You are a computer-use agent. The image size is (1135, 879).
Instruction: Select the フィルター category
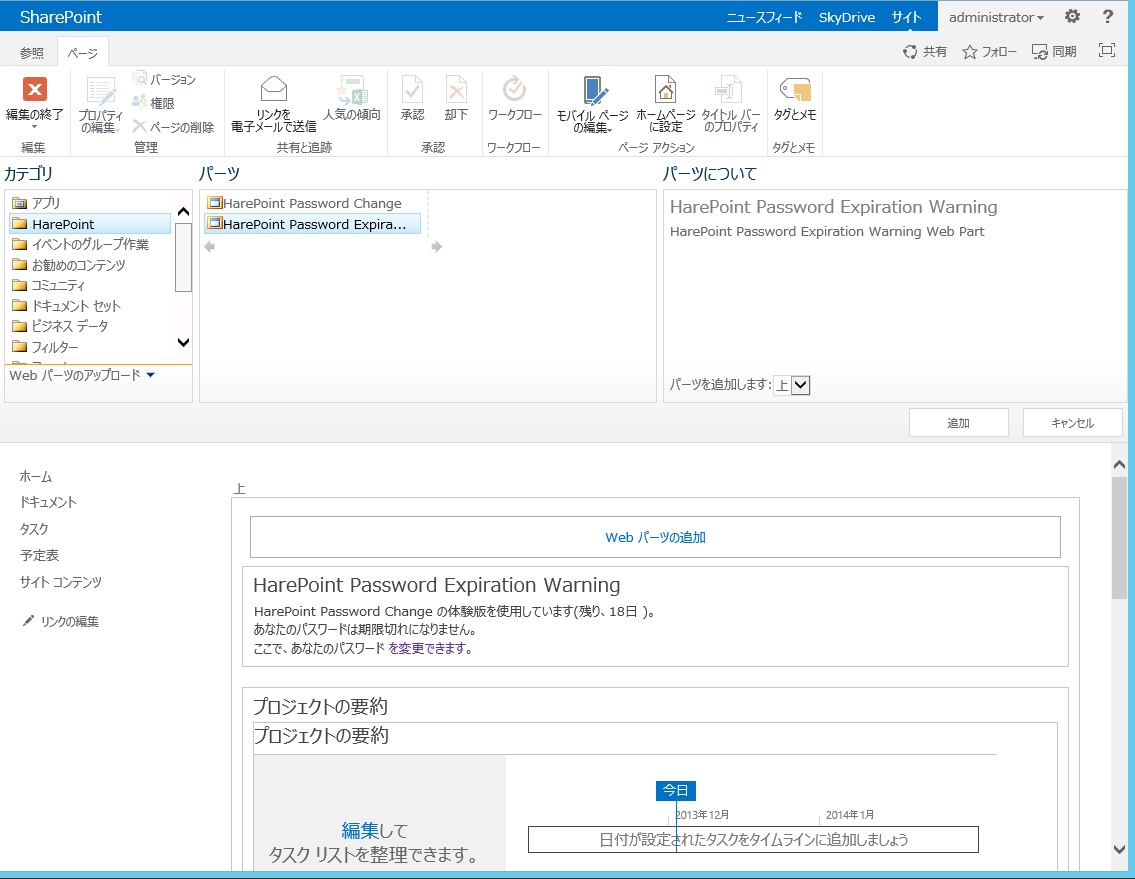(x=90, y=347)
